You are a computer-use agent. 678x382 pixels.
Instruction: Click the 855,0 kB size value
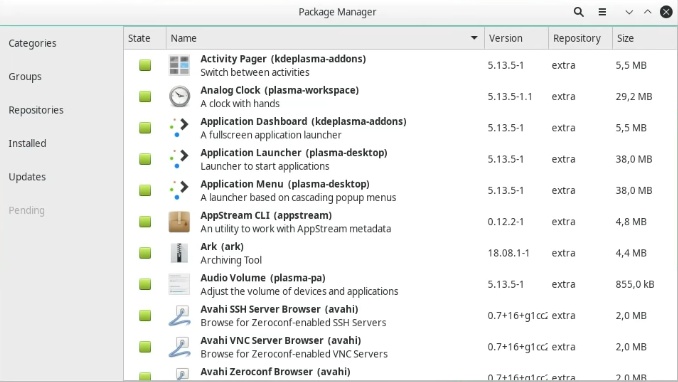click(635, 284)
